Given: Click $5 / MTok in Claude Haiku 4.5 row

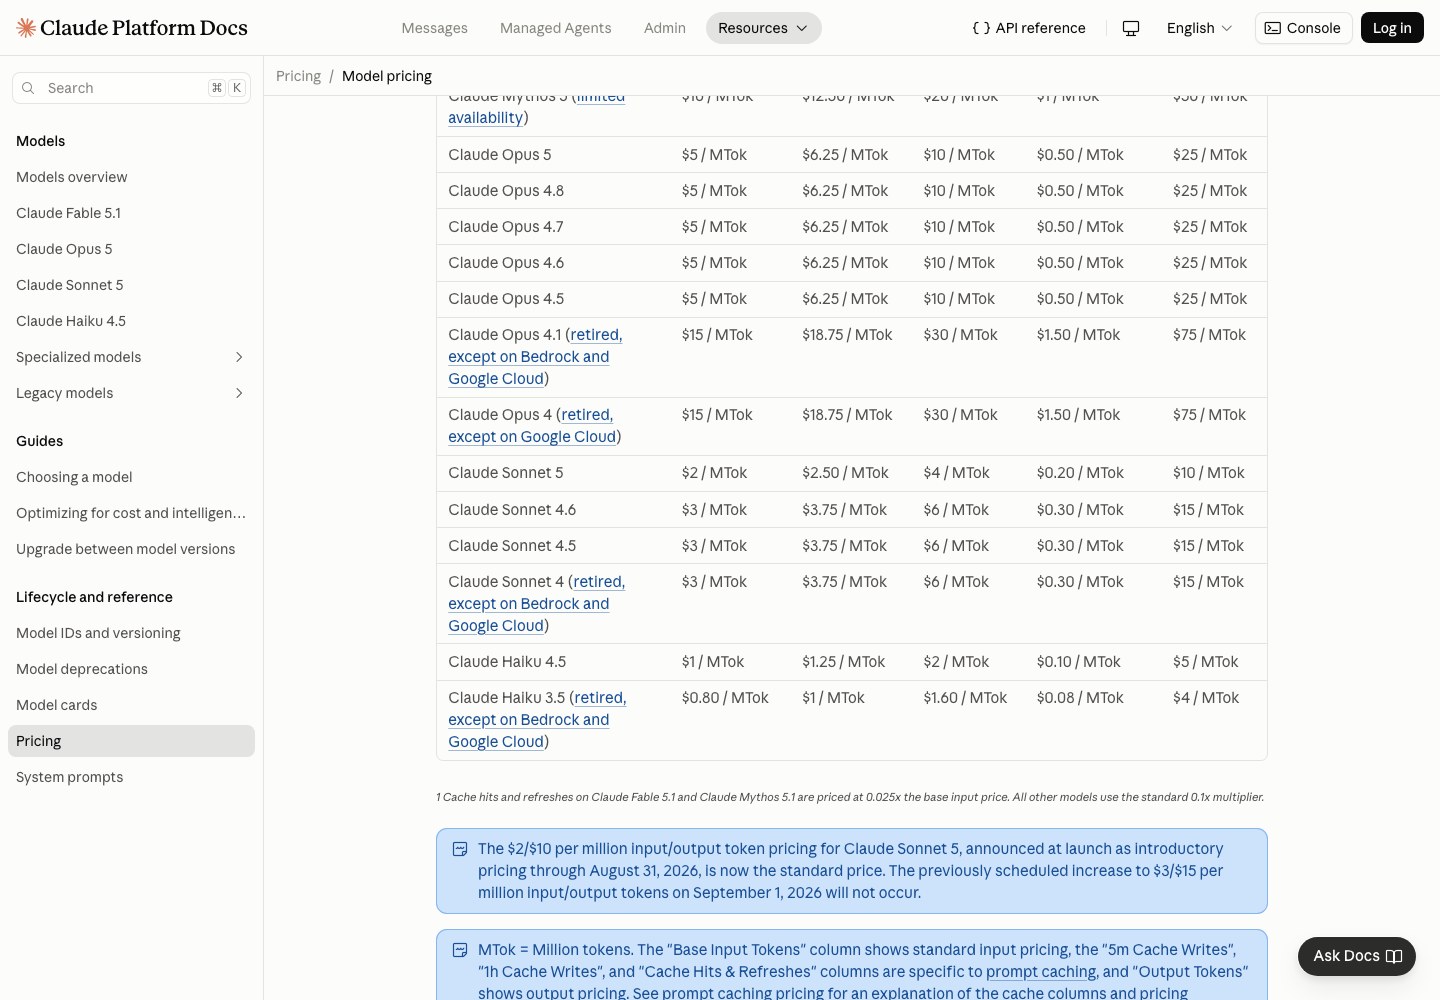Looking at the screenshot, I should (1205, 662).
